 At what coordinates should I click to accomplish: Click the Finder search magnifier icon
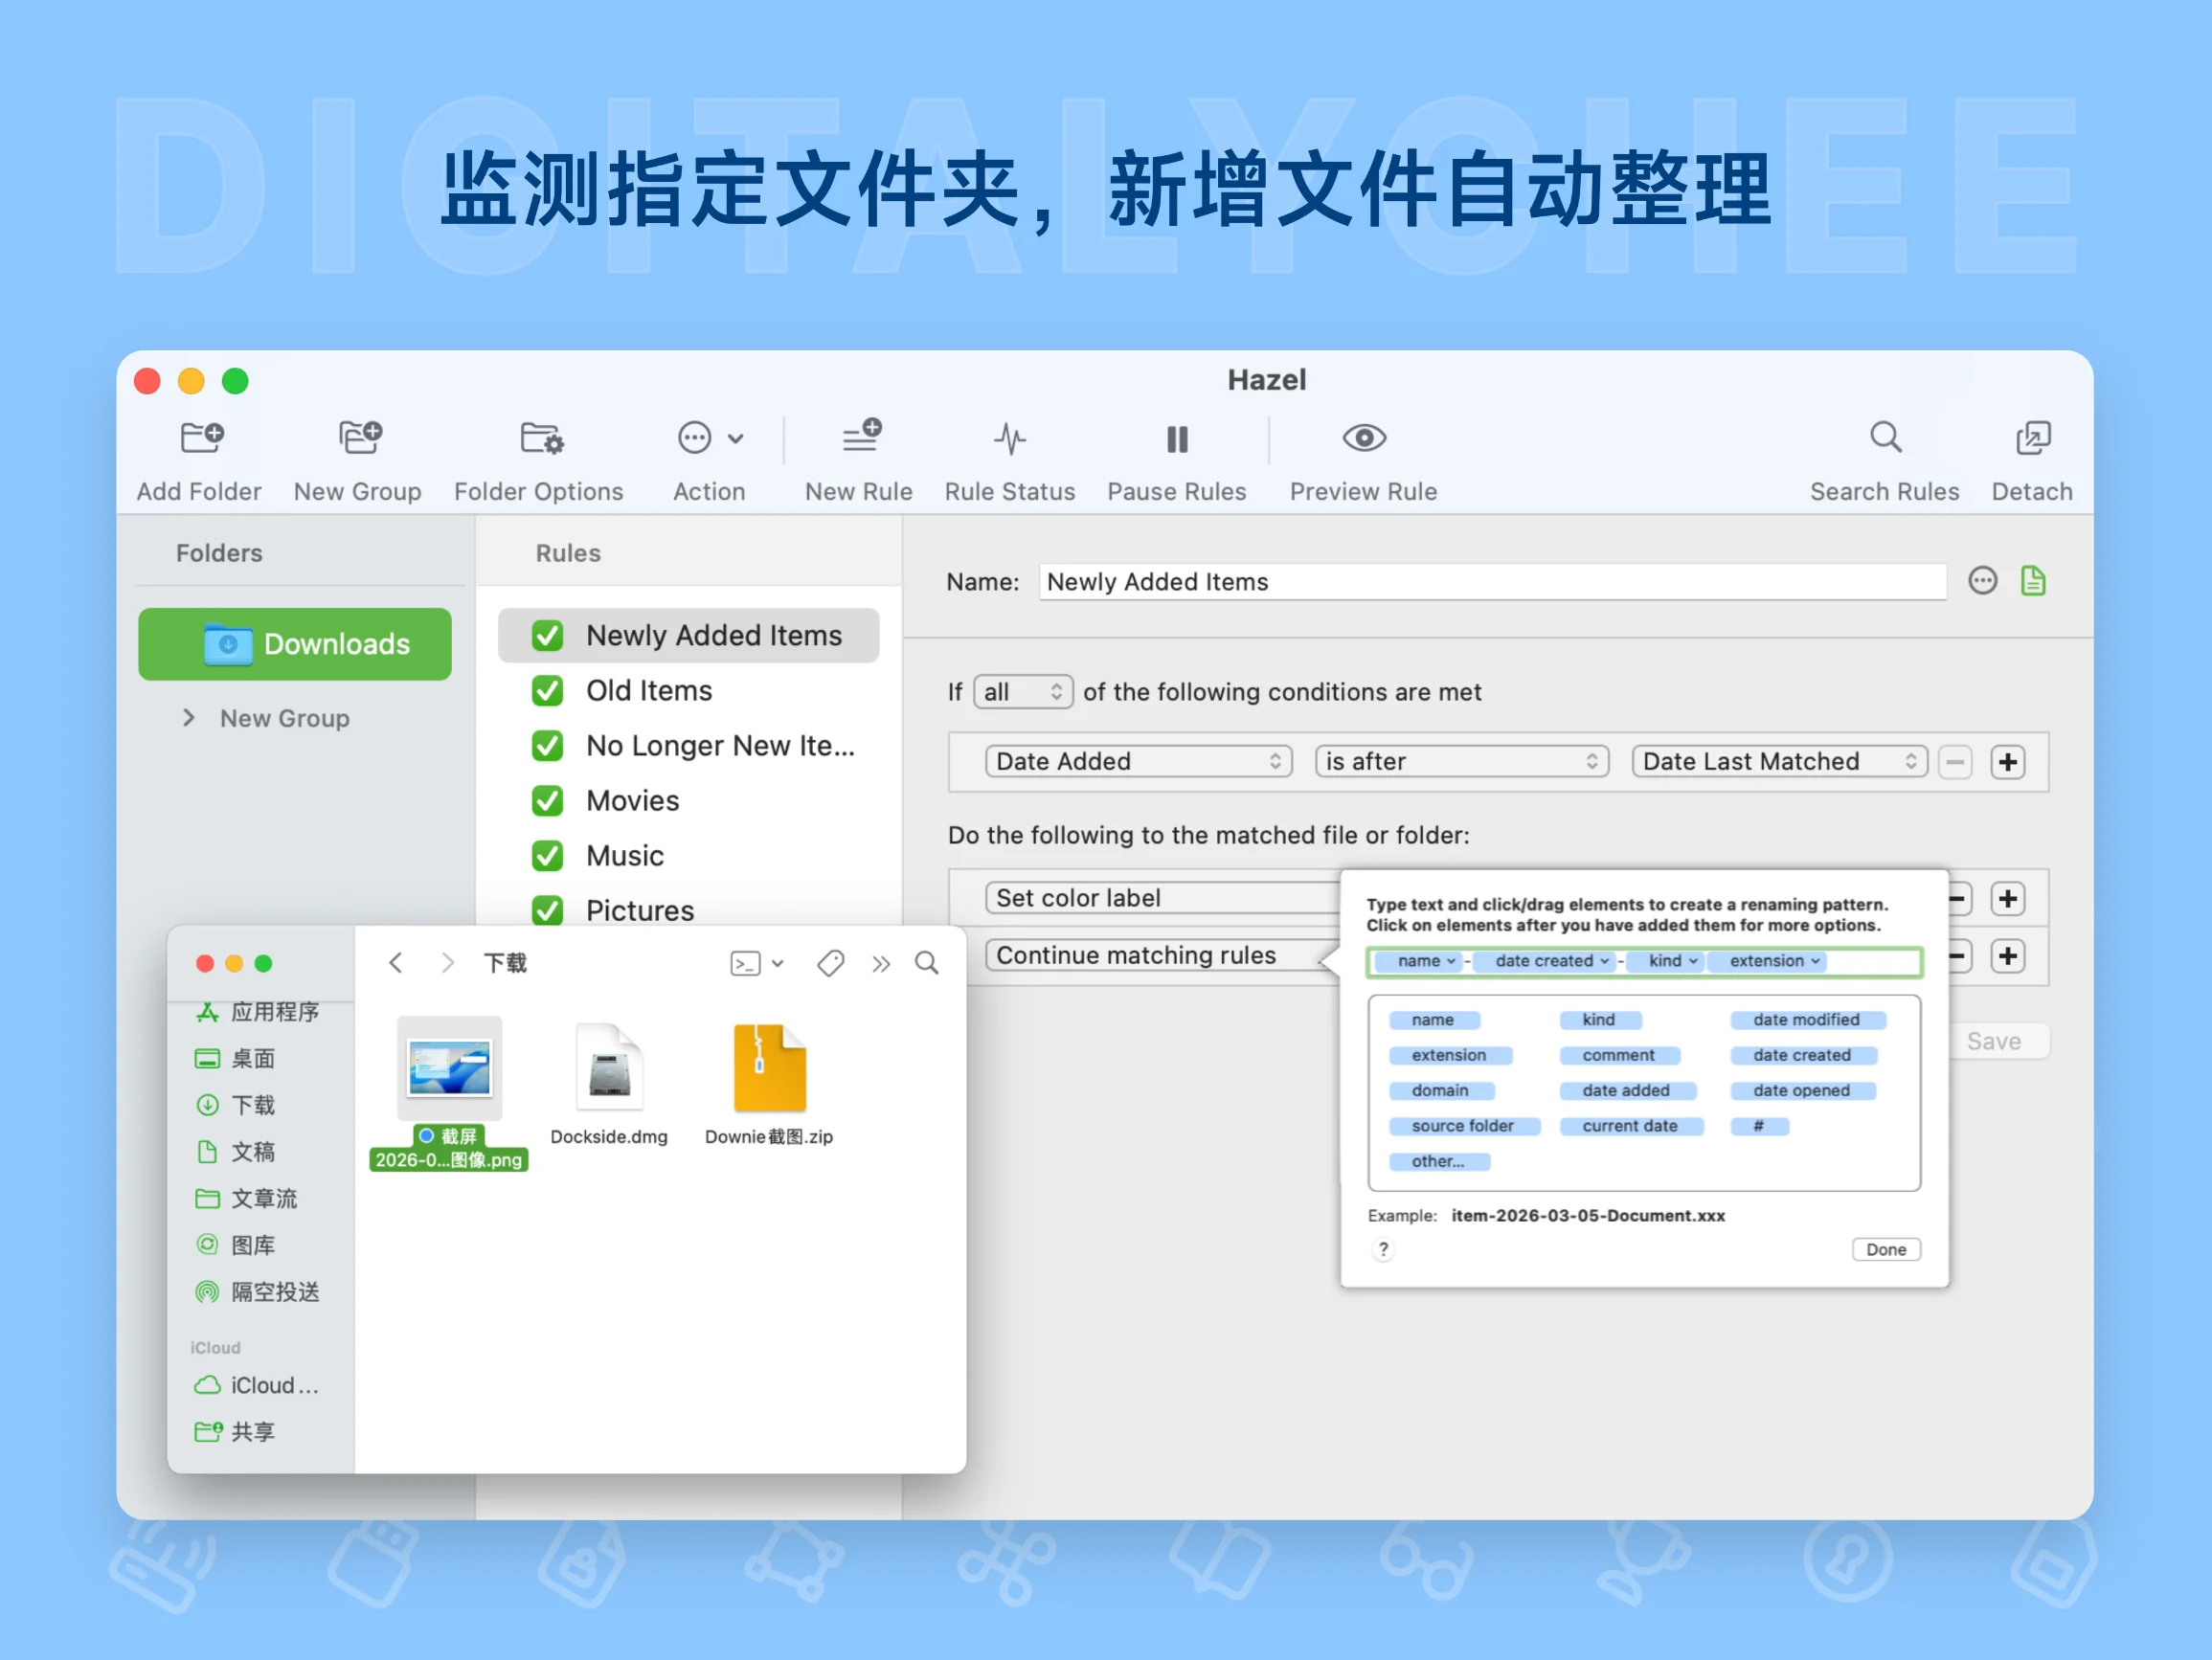927,963
